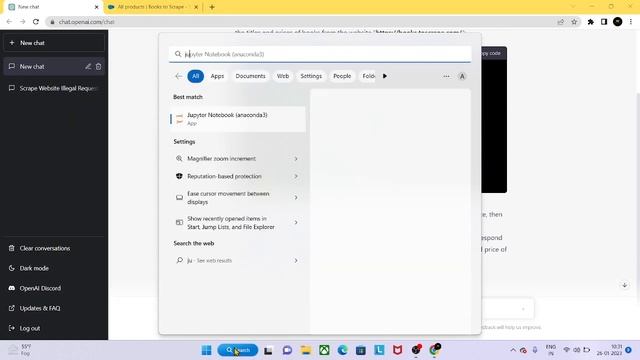This screenshot has height=360, width=640.
Task: Click scroll-to-bottom arrow in chat
Action: pyautogui.click(x=624, y=285)
